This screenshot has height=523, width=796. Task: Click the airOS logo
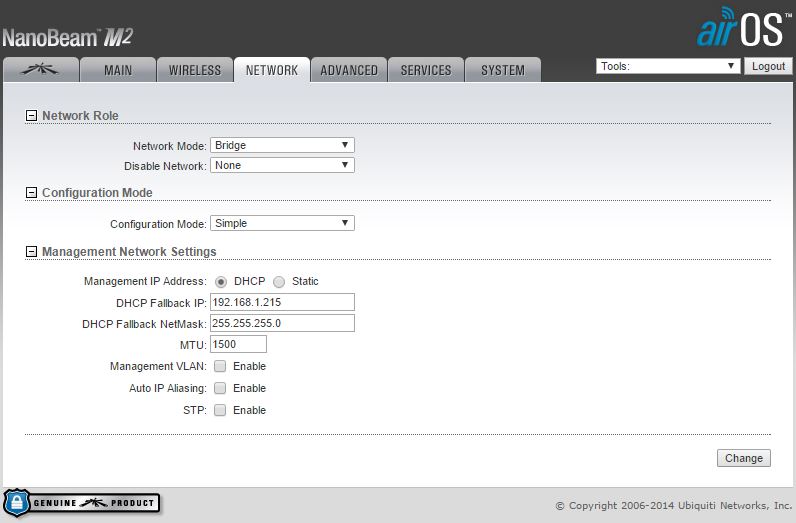pyautogui.click(x=743, y=28)
